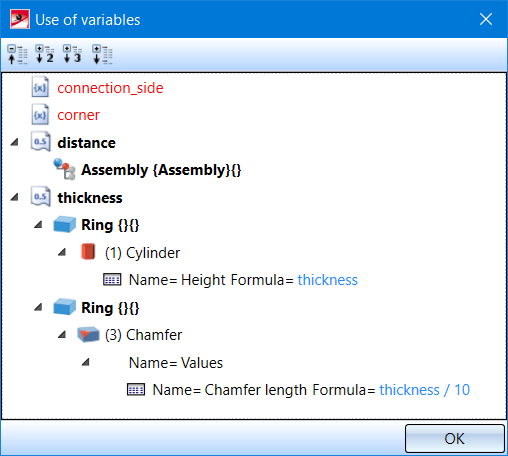Image resolution: width=508 pixels, height=456 pixels.
Task: Collapse the (1) Cylinder node
Action: pyautogui.click(x=62, y=252)
